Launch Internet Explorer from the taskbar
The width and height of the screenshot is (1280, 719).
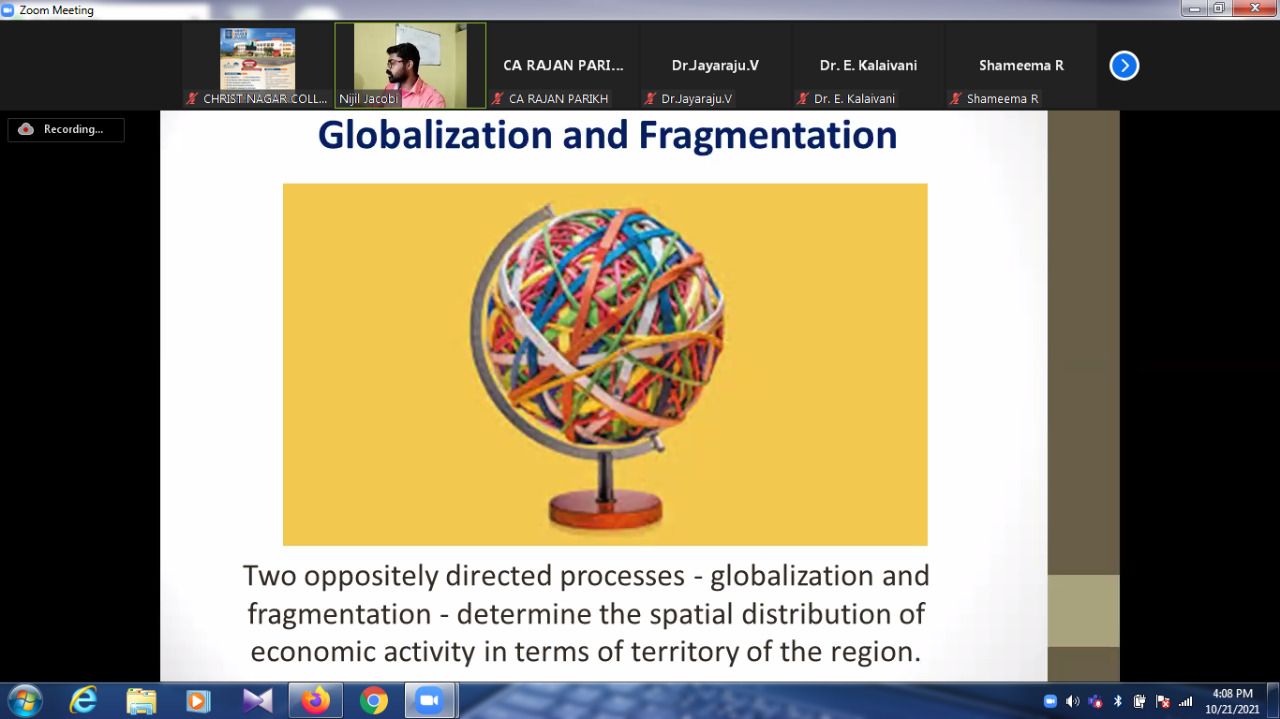(x=83, y=701)
